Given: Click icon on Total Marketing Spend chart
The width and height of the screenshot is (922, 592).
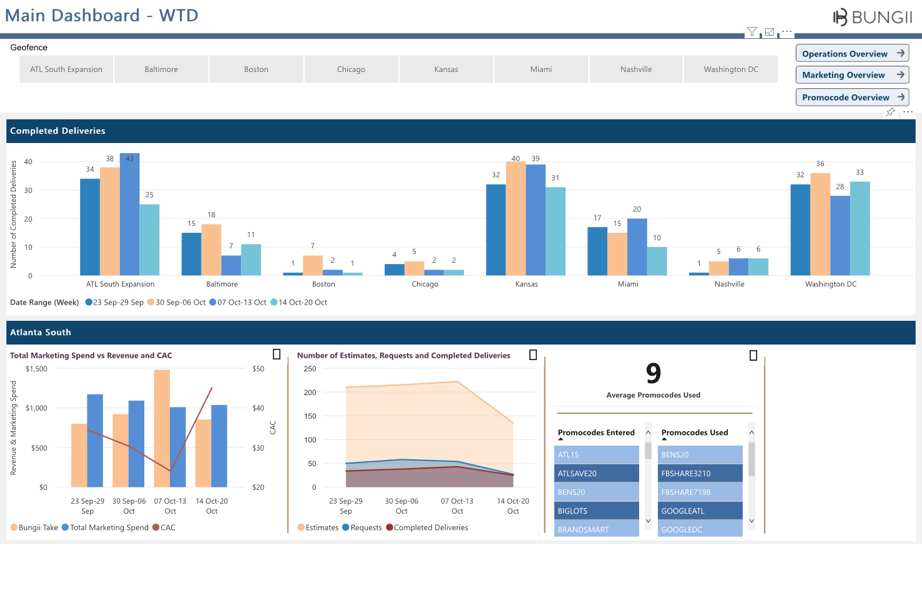Looking at the screenshot, I should [x=277, y=355].
